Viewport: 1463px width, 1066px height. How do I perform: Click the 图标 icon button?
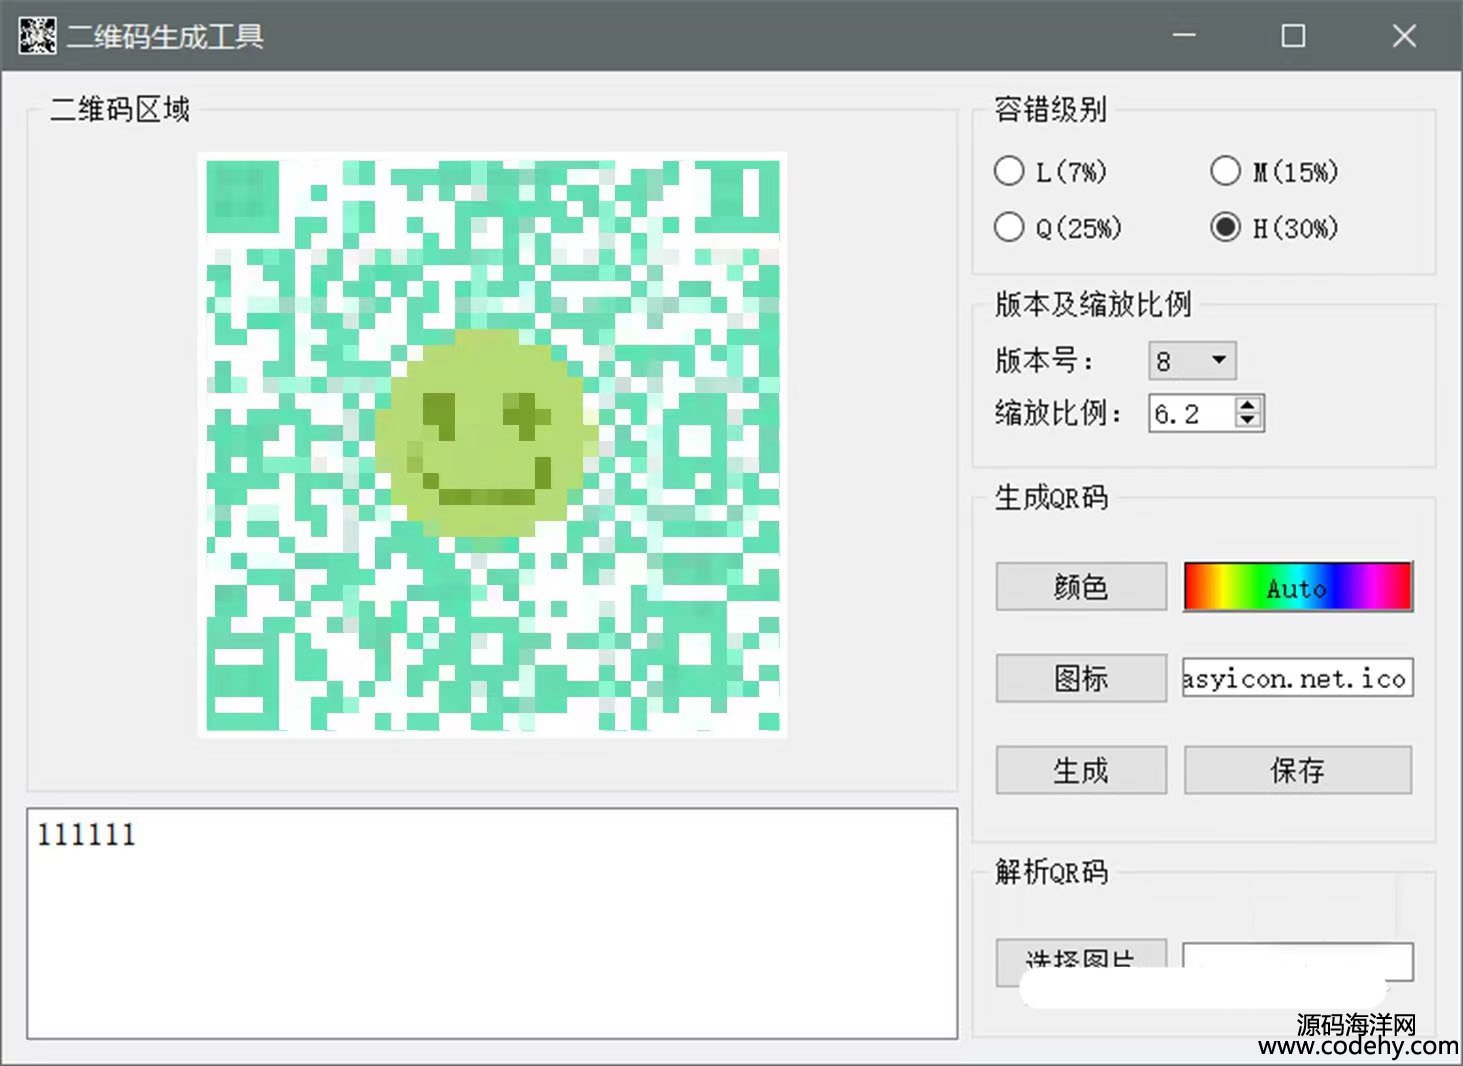(x=1080, y=679)
